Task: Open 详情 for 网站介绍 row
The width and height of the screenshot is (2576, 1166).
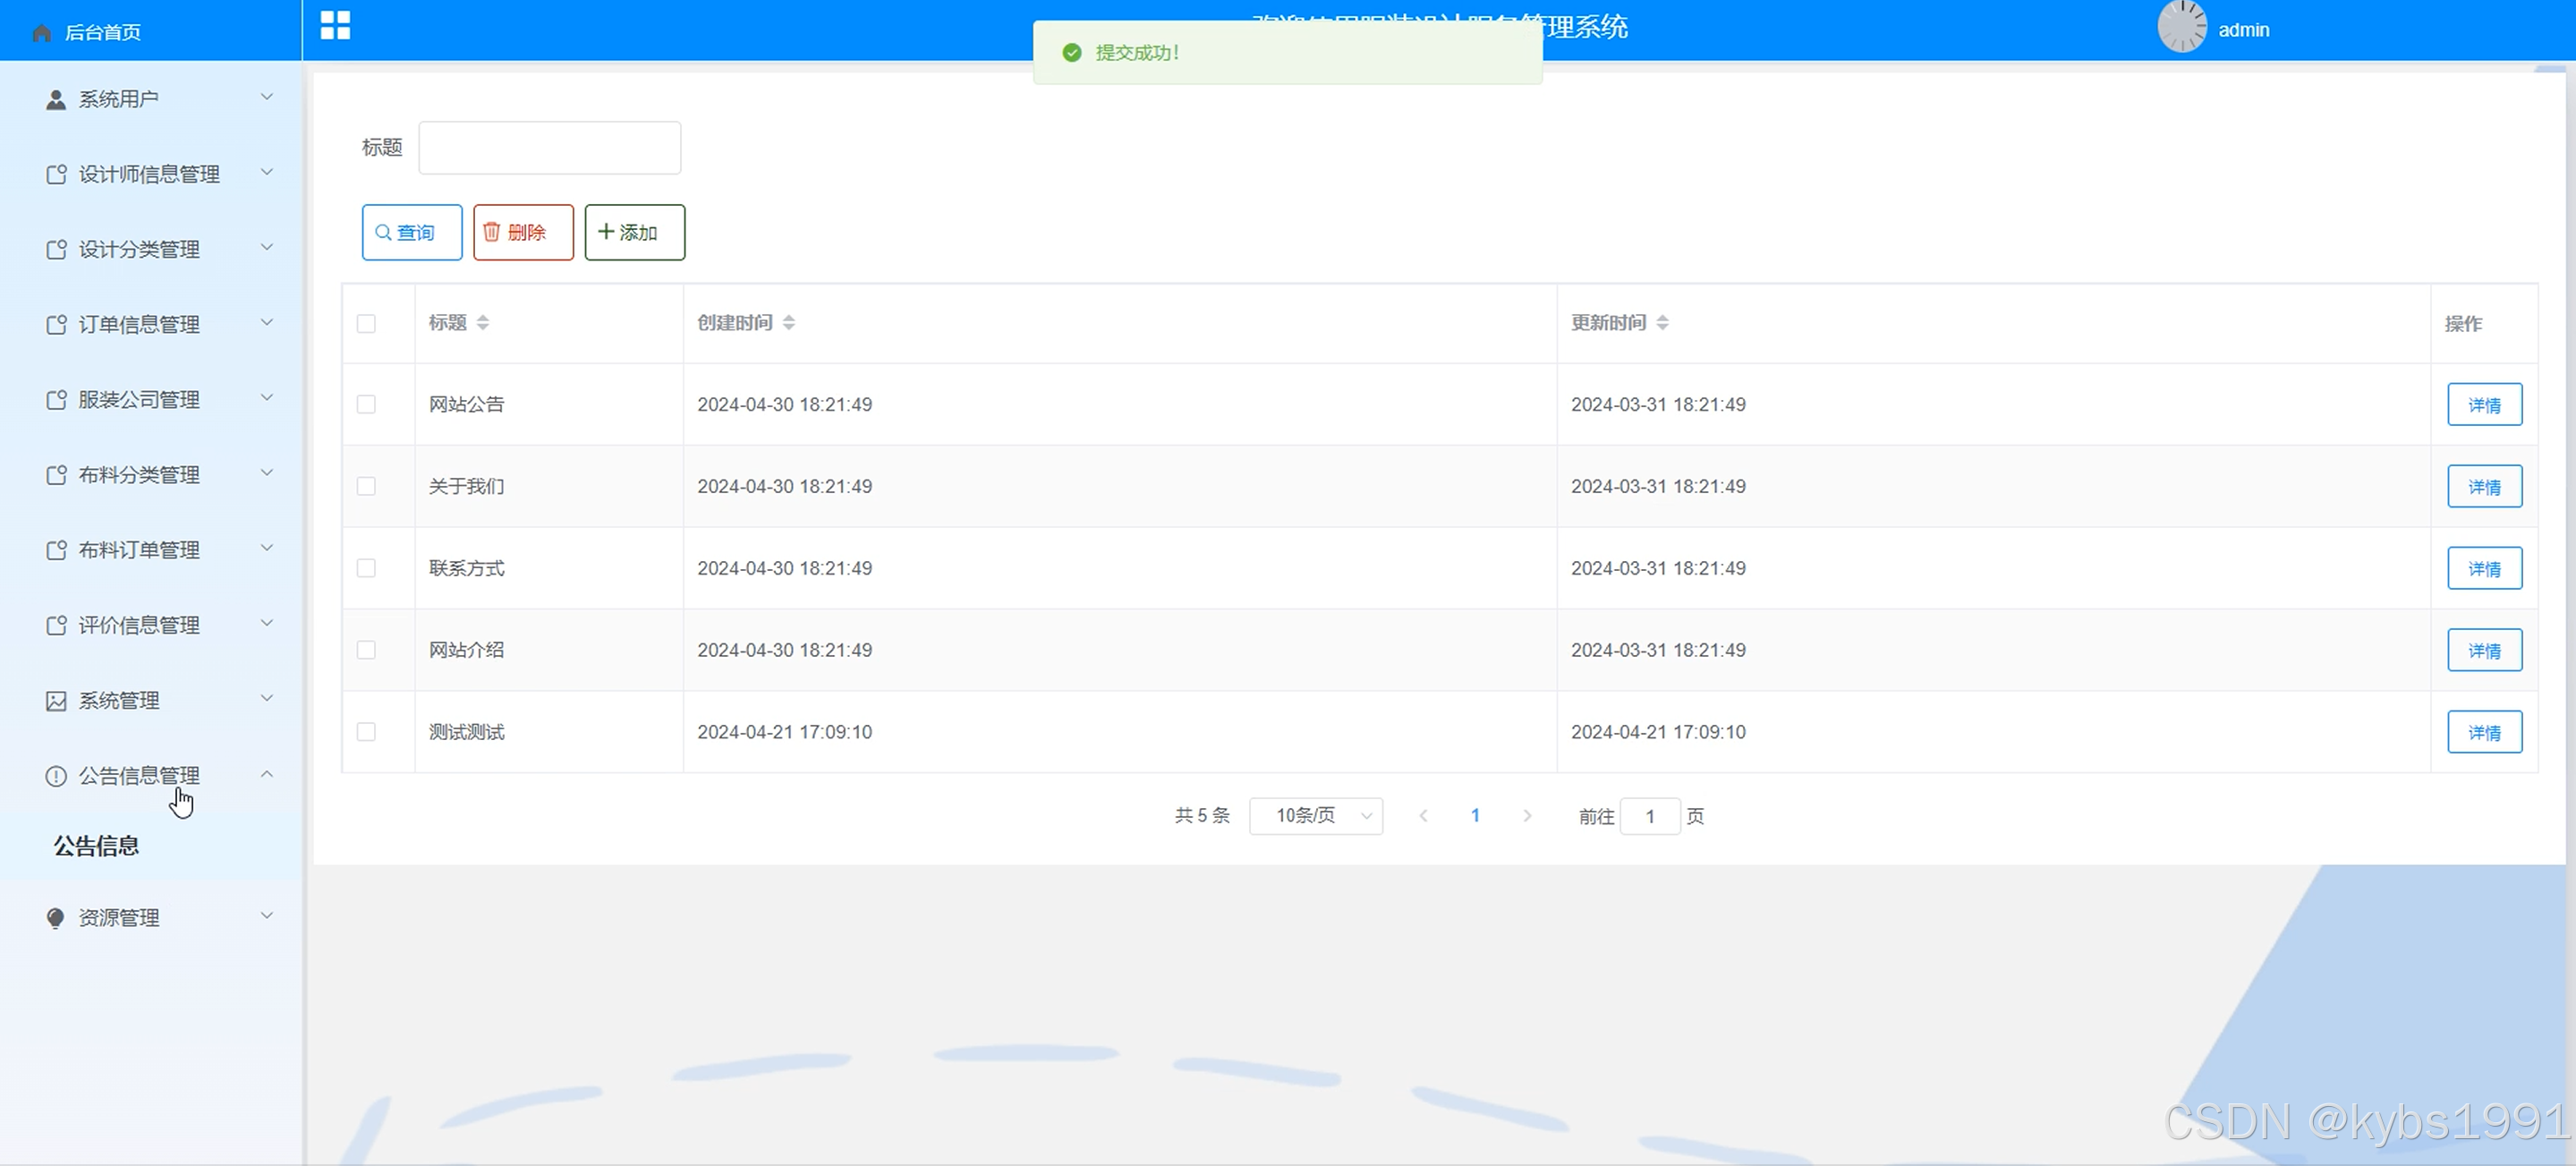Action: 2484,650
